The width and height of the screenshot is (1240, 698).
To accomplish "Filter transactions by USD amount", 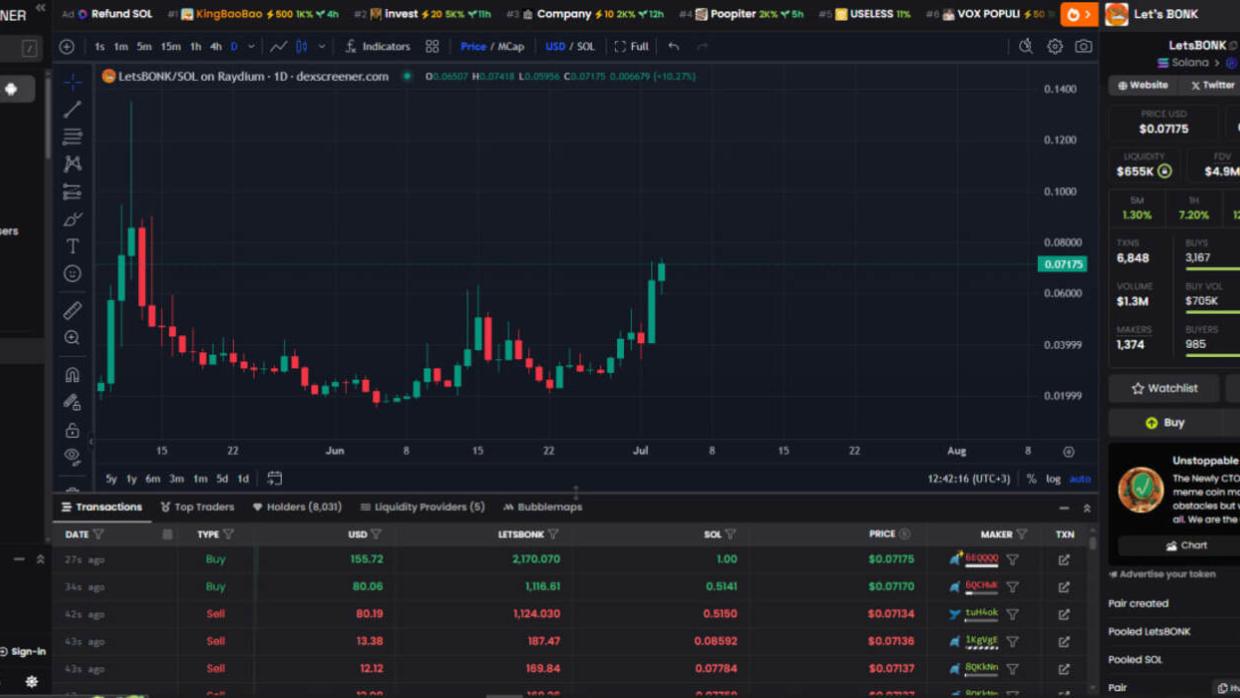I will (376, 535).
